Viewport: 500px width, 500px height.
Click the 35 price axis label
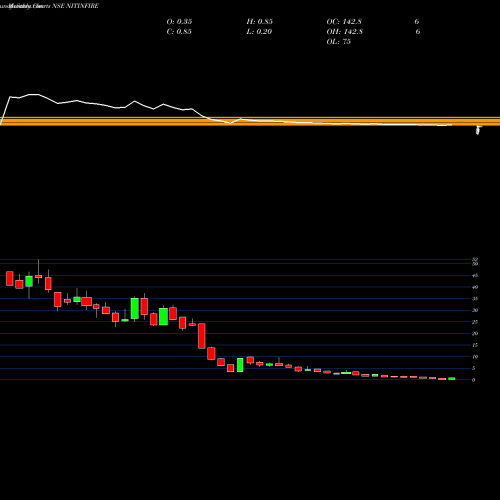coord(475,299)
